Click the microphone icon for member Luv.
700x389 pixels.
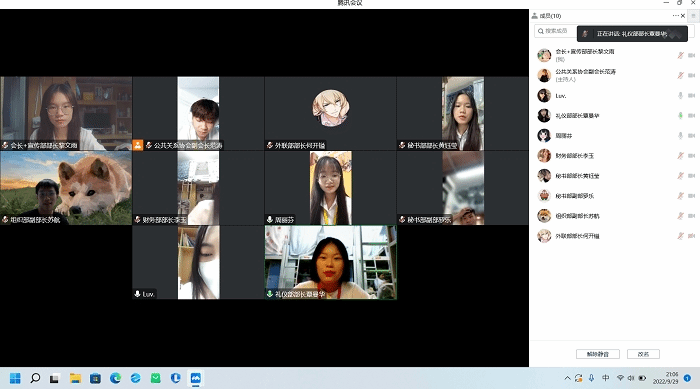click(x=680, y=96)
